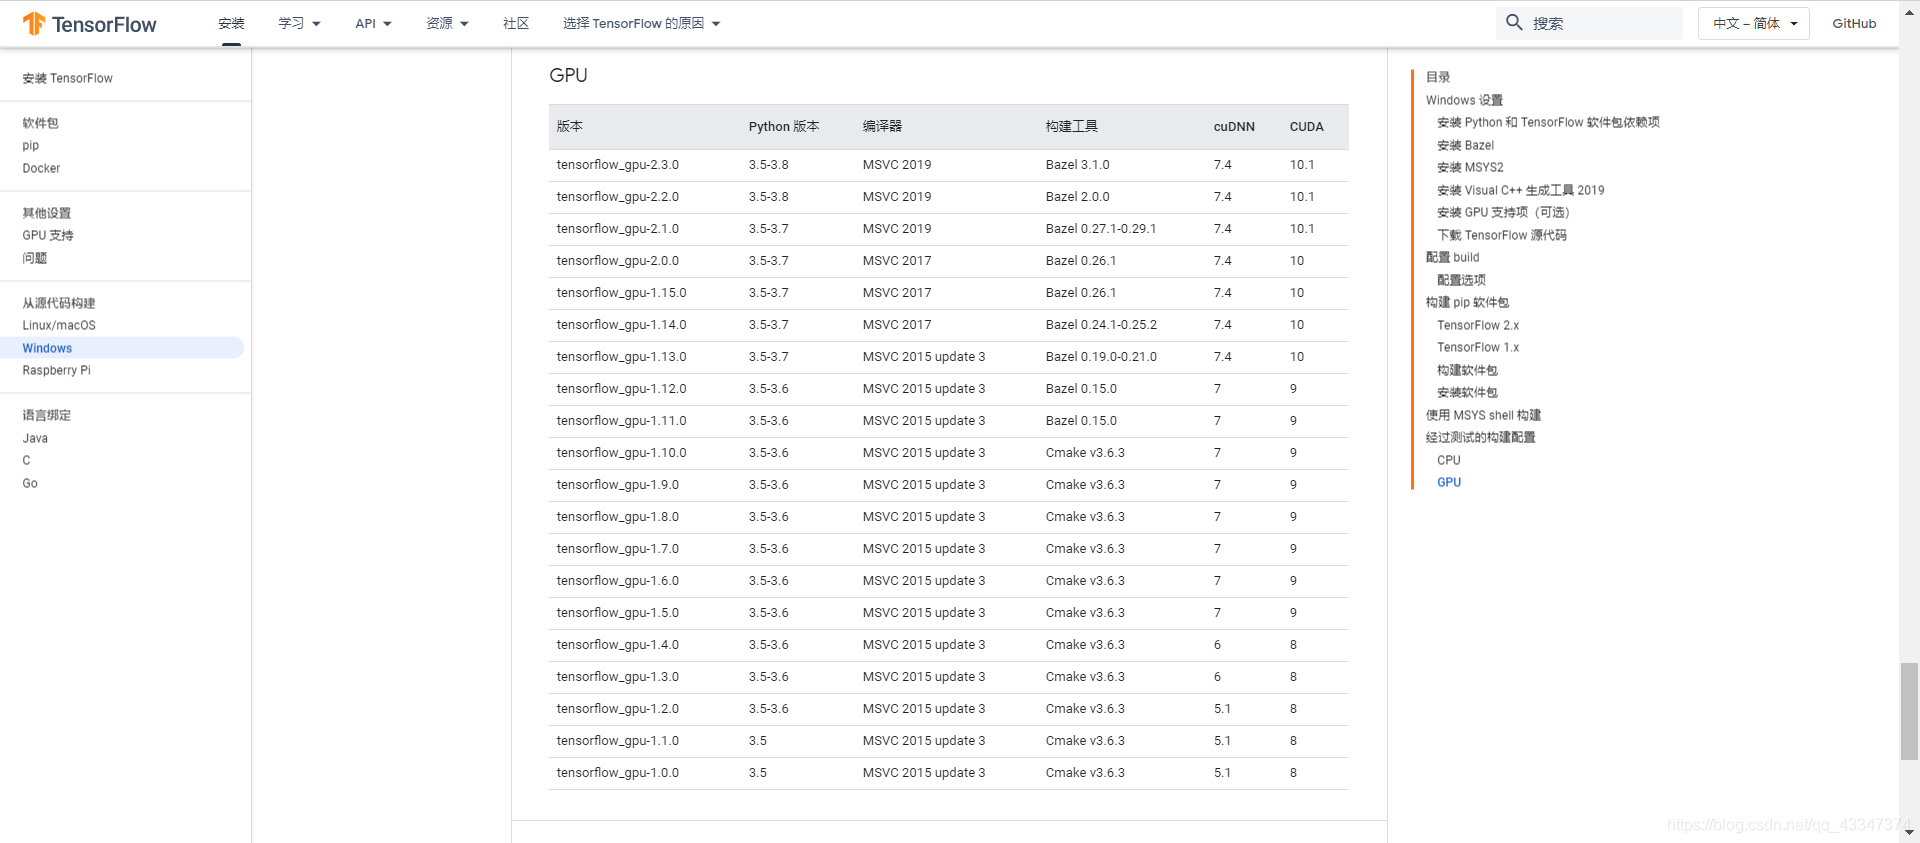Screen dimensions: 1920x843
Task: Click the scrollbar down arrow
Action: point(1909,832)
